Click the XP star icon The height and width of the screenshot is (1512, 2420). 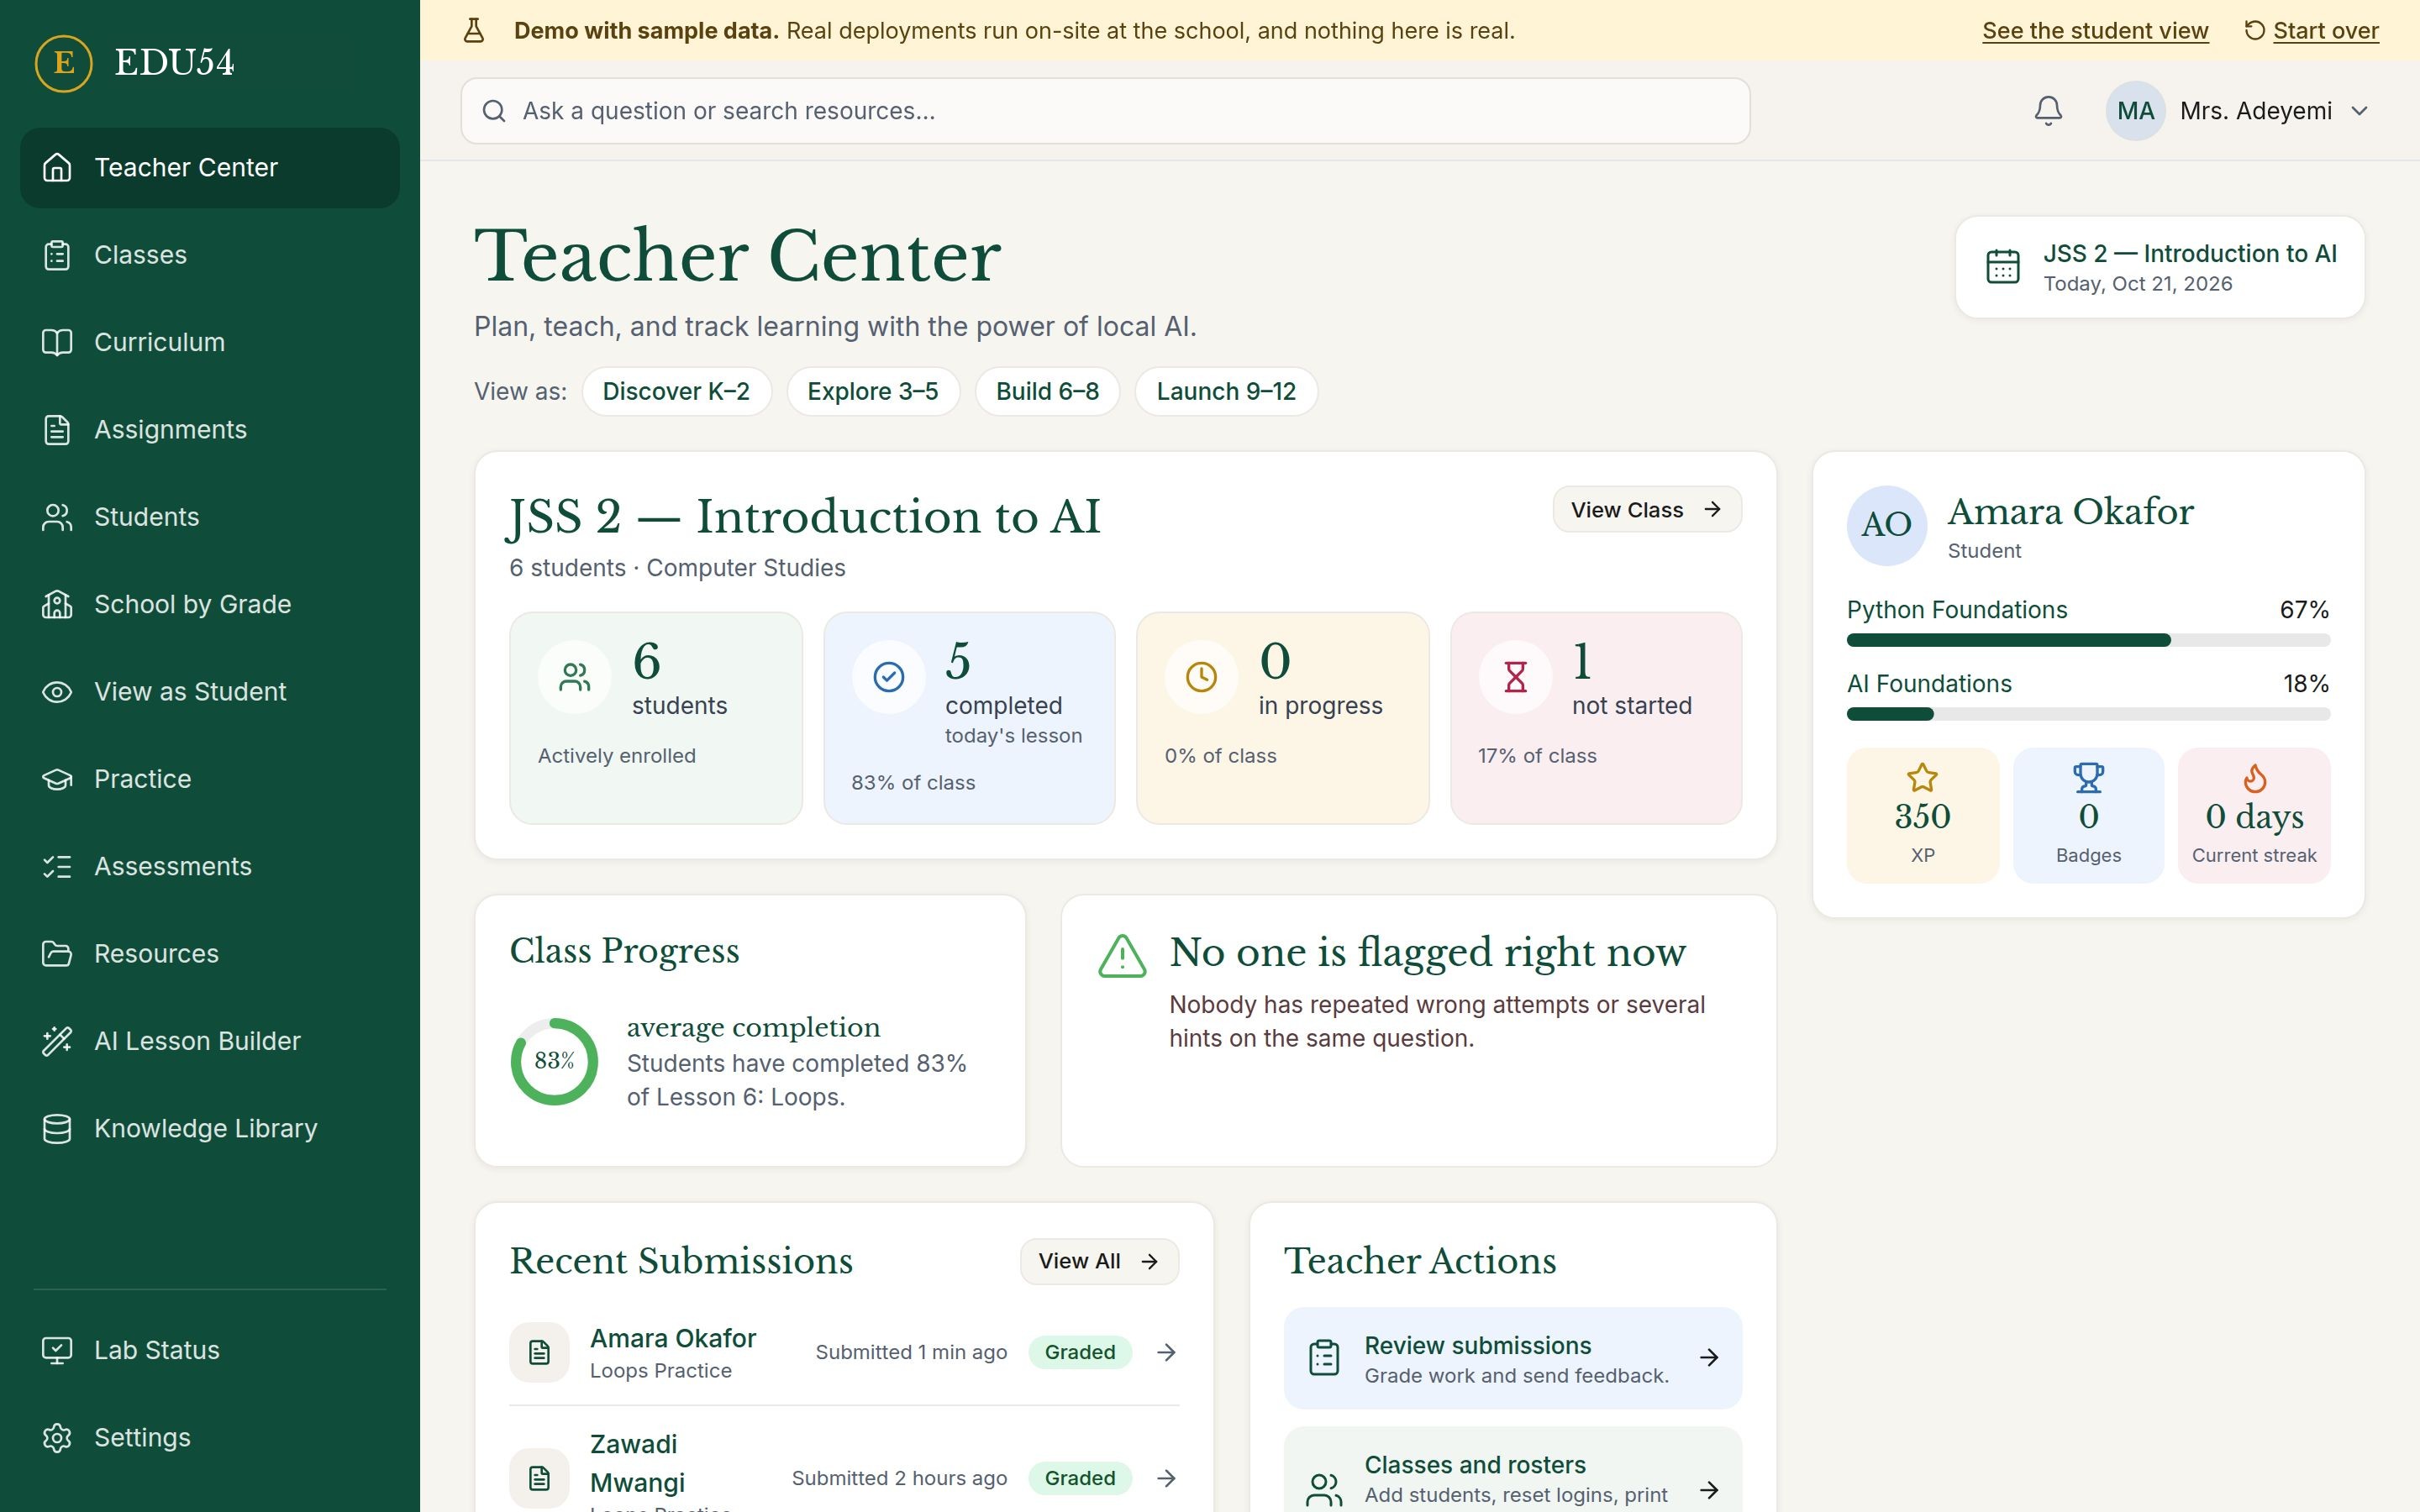pos(1922,777)
